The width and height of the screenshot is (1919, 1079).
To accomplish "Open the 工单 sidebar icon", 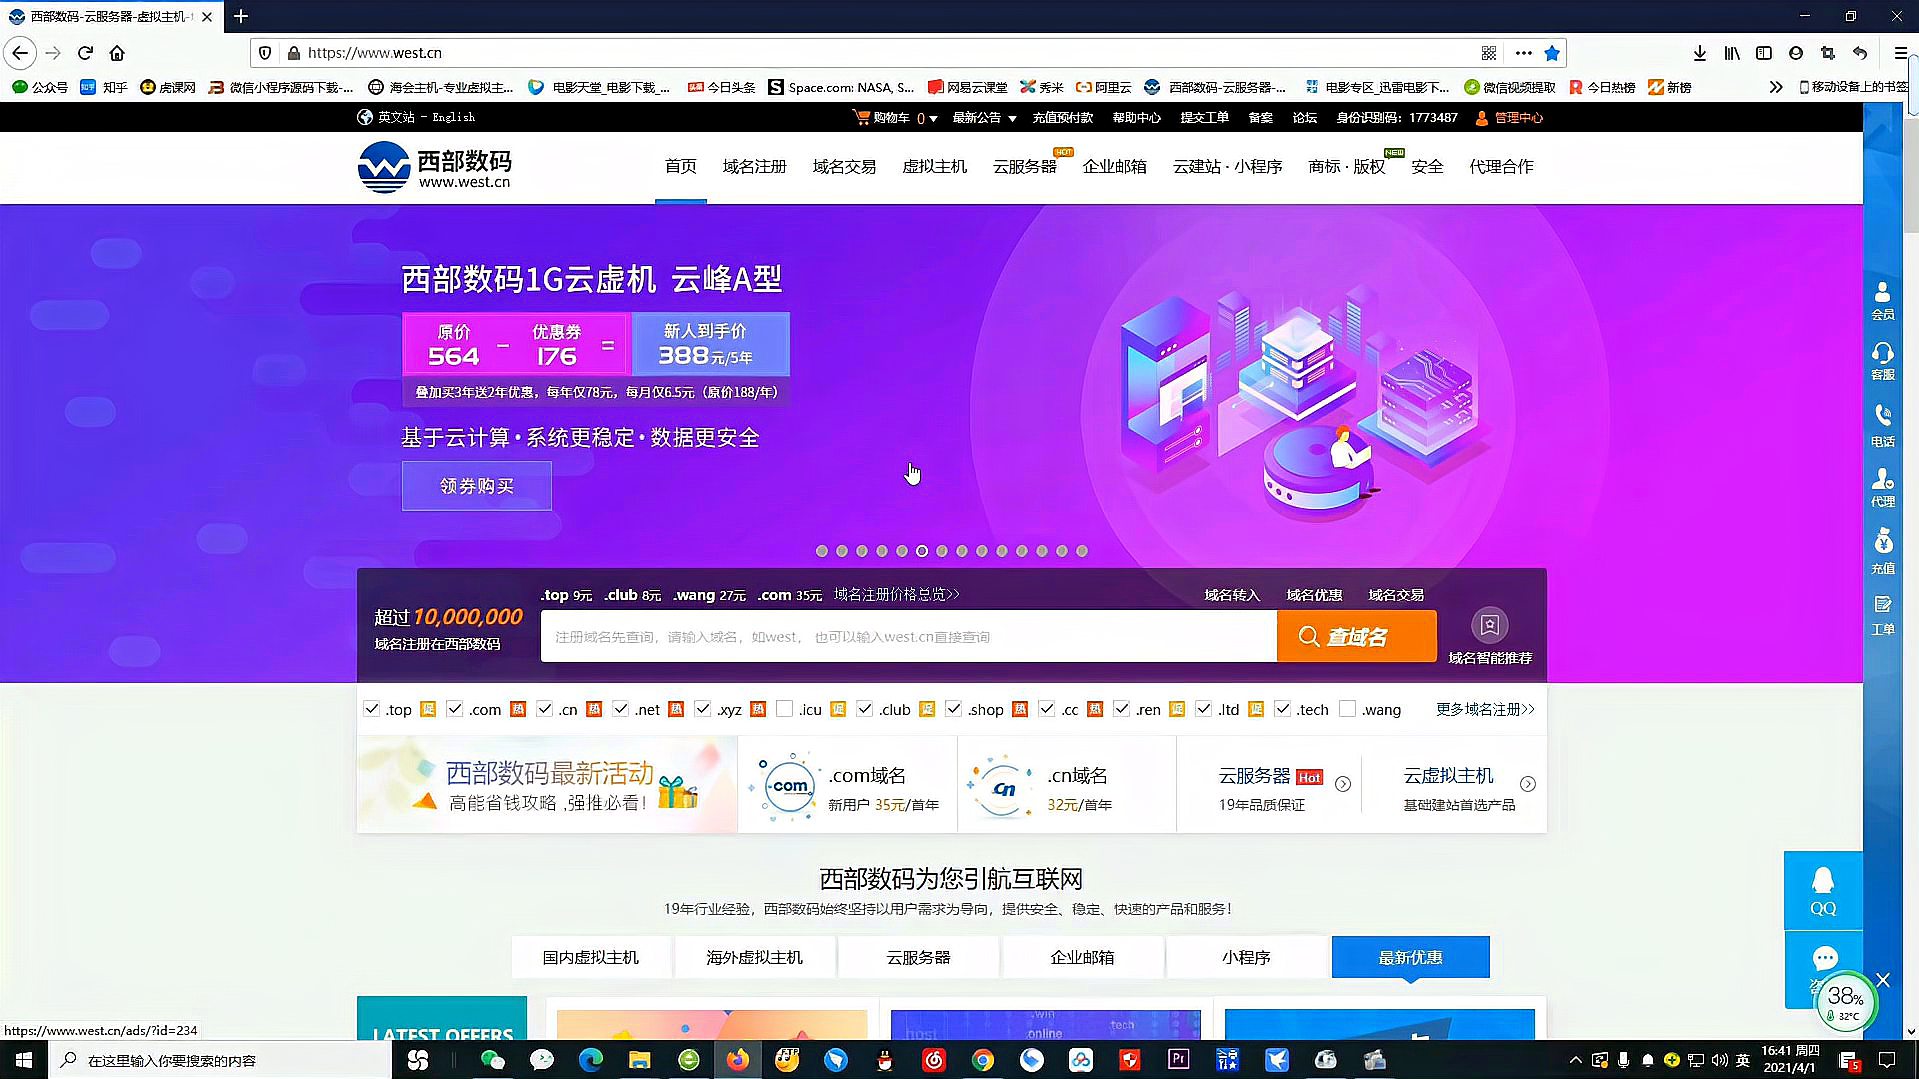I will (1883, 616).
